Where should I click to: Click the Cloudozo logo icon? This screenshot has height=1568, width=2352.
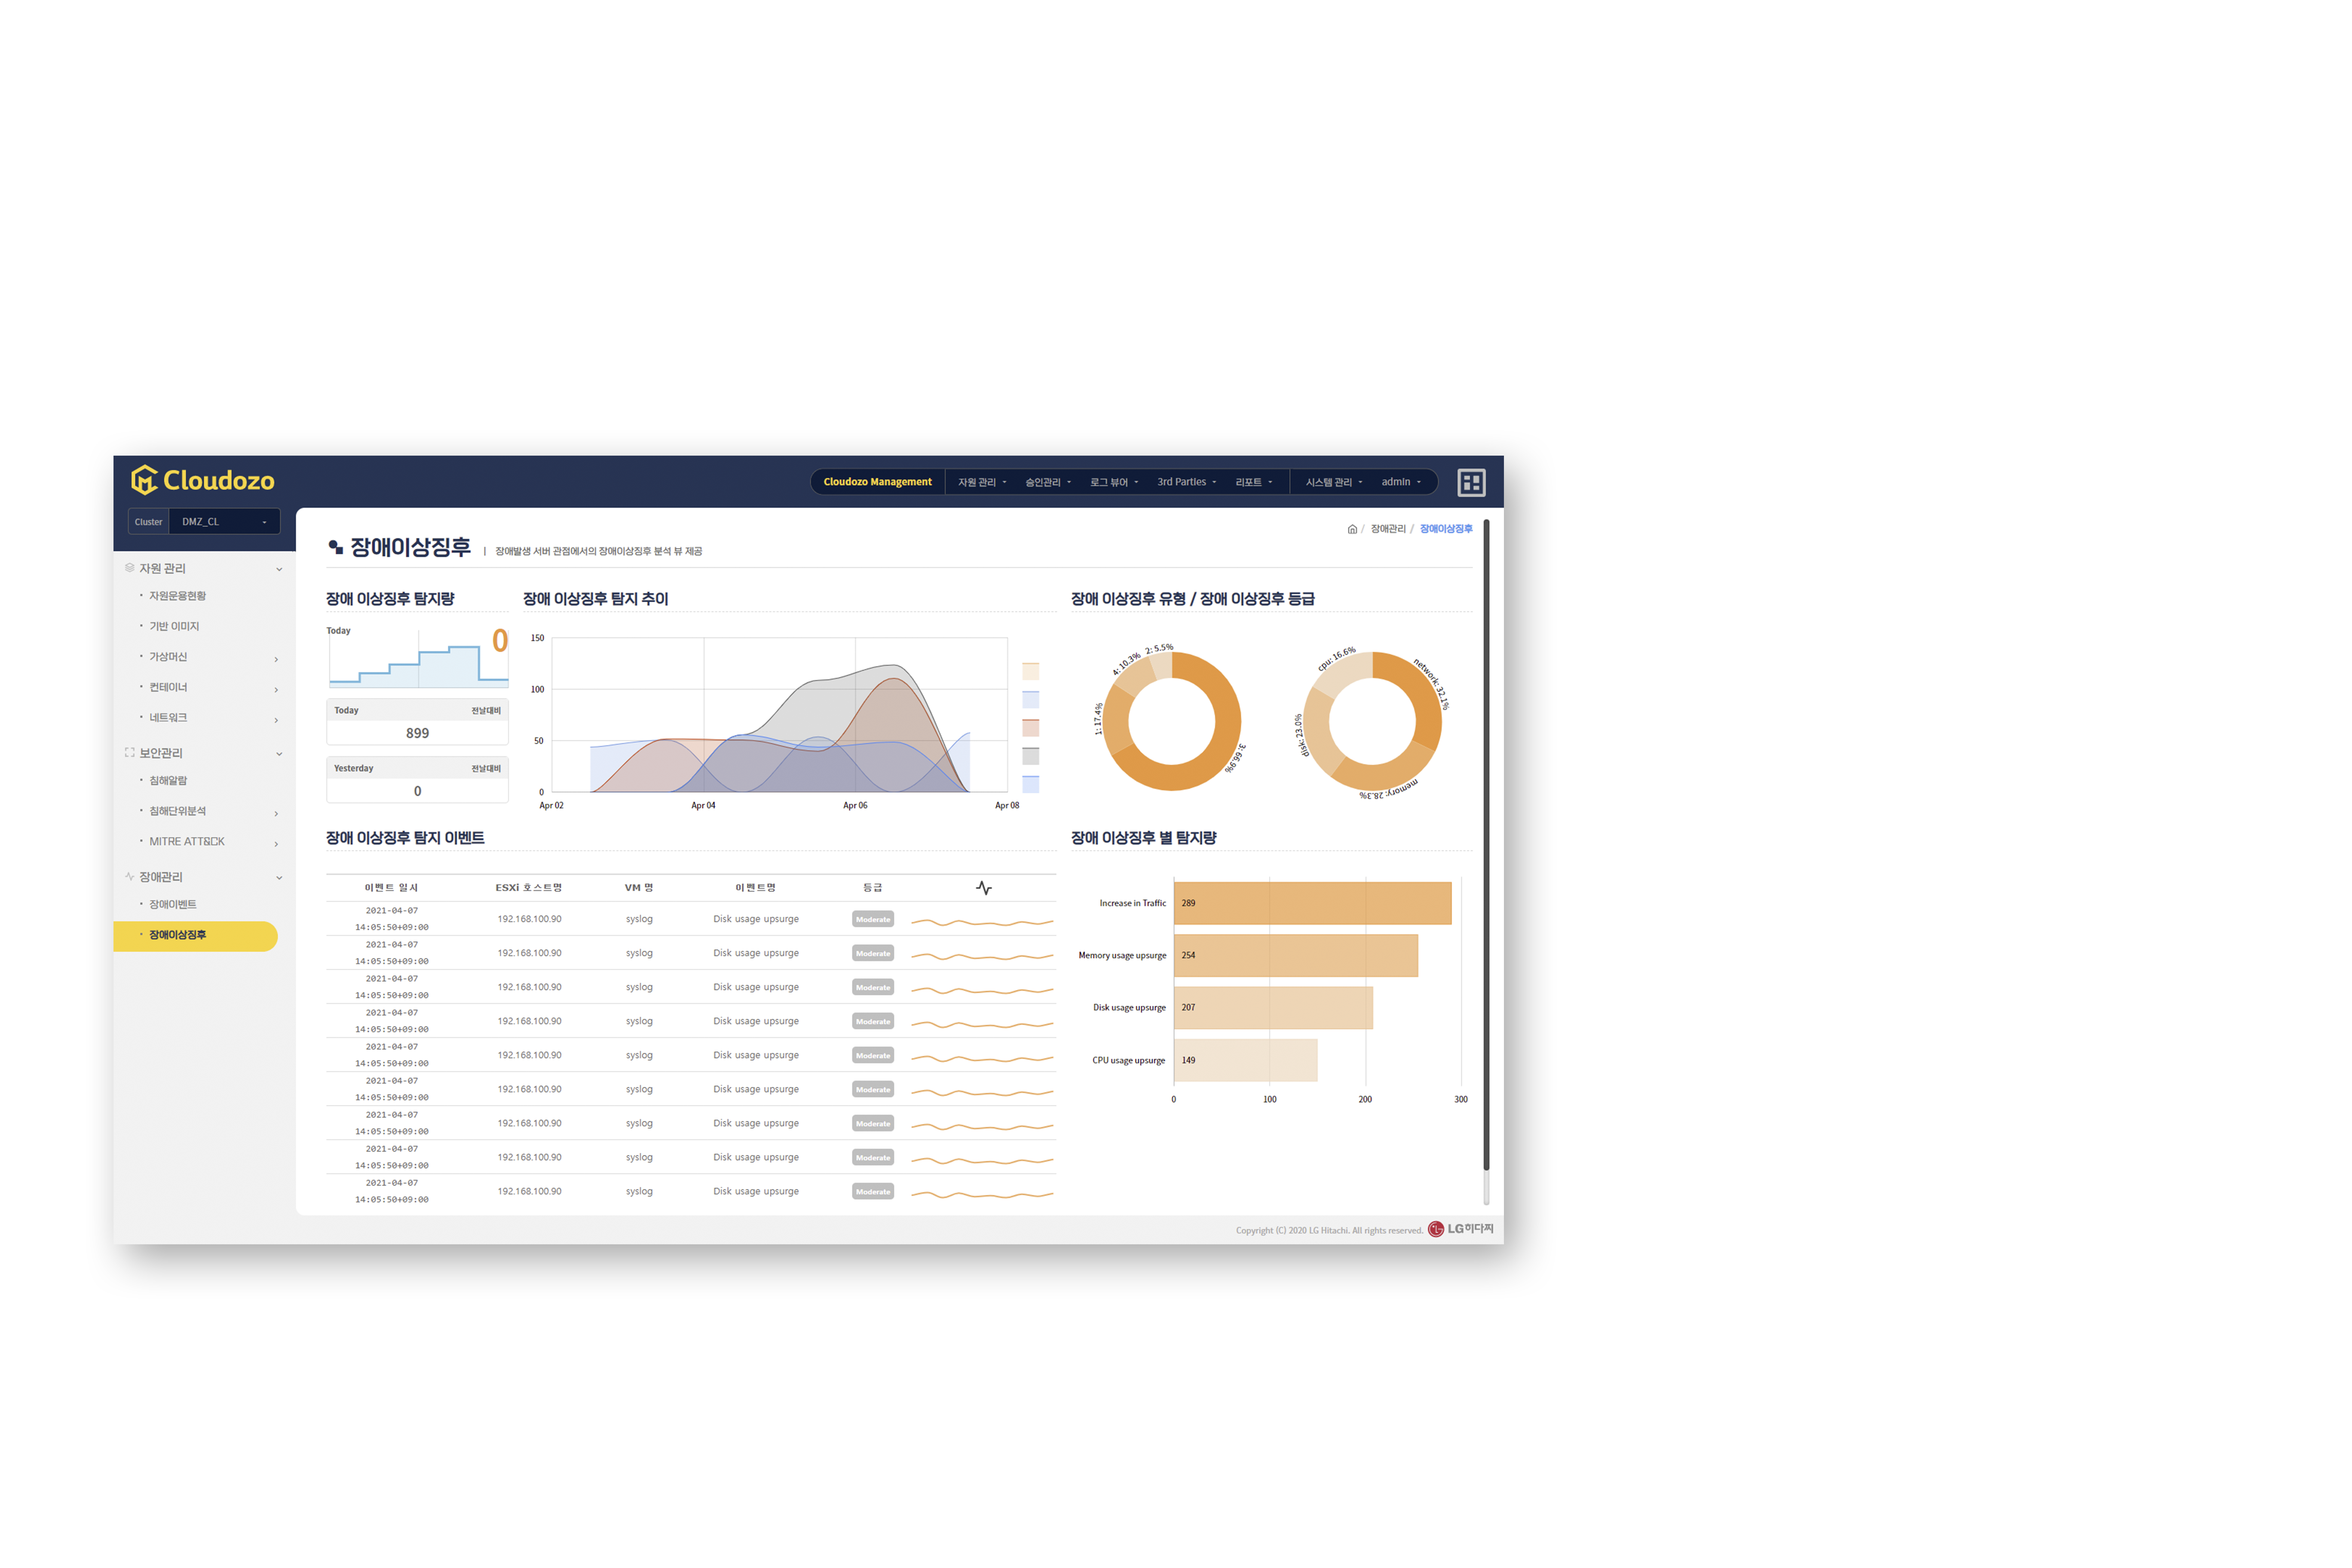[144, 480]
